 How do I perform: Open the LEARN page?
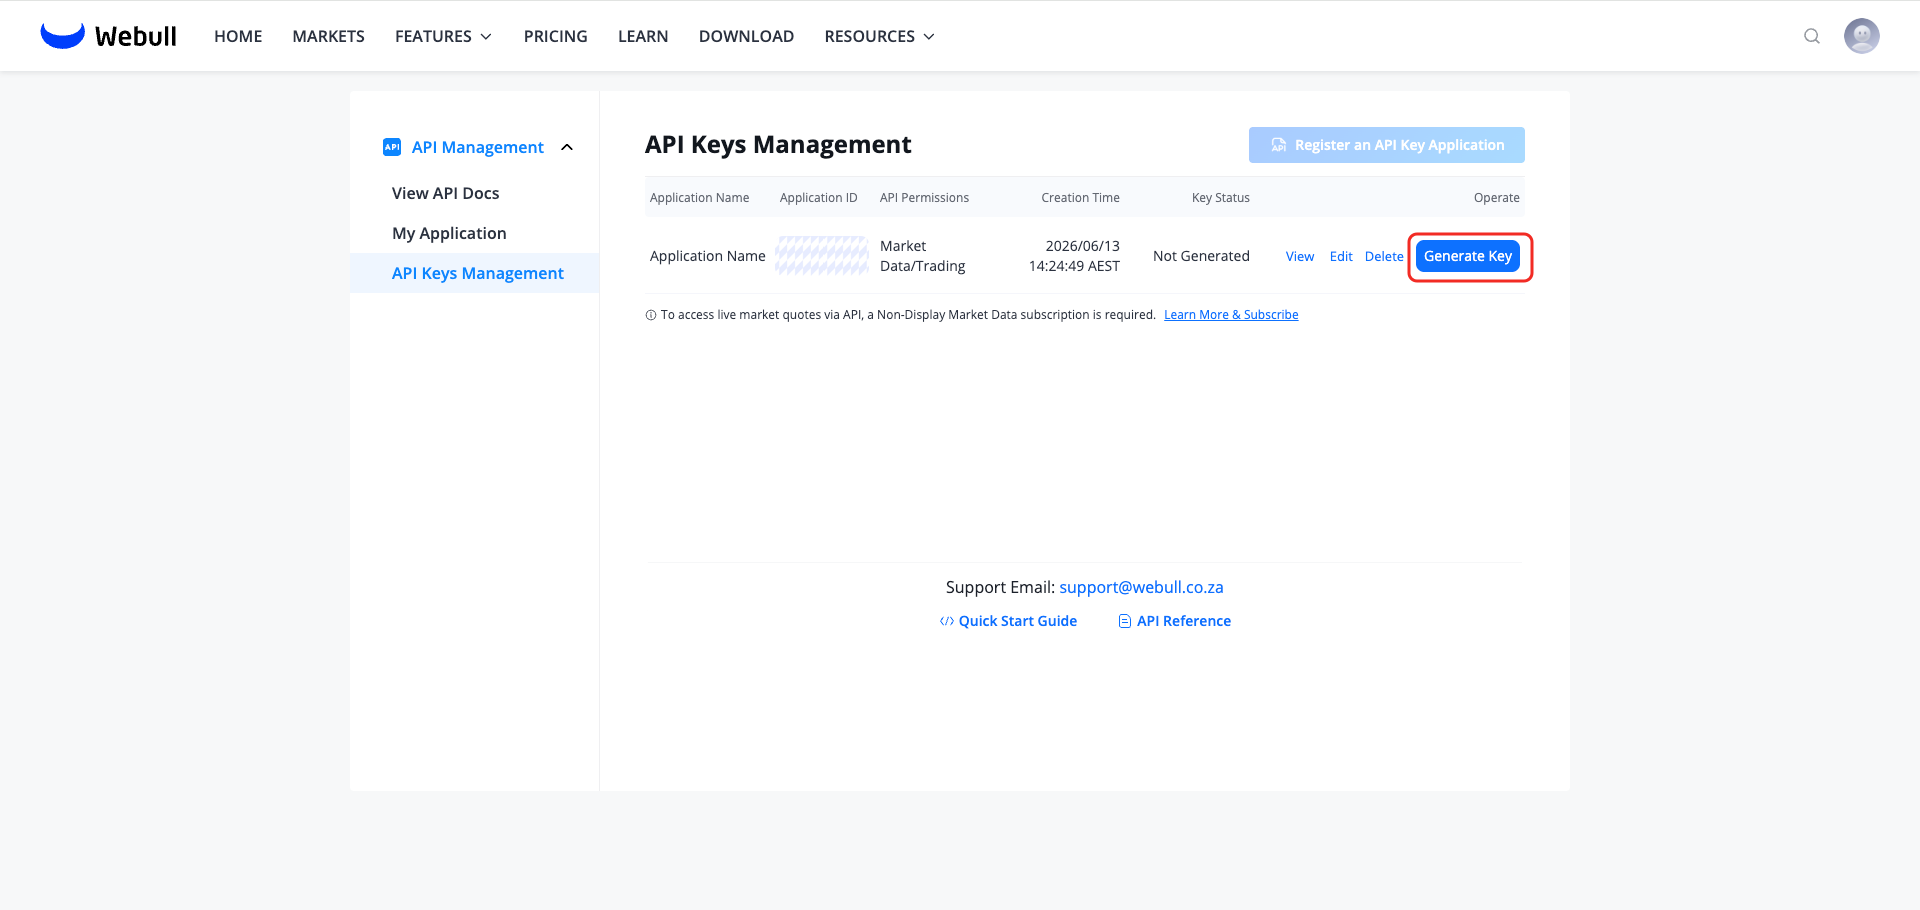click(x=643, y=36)
